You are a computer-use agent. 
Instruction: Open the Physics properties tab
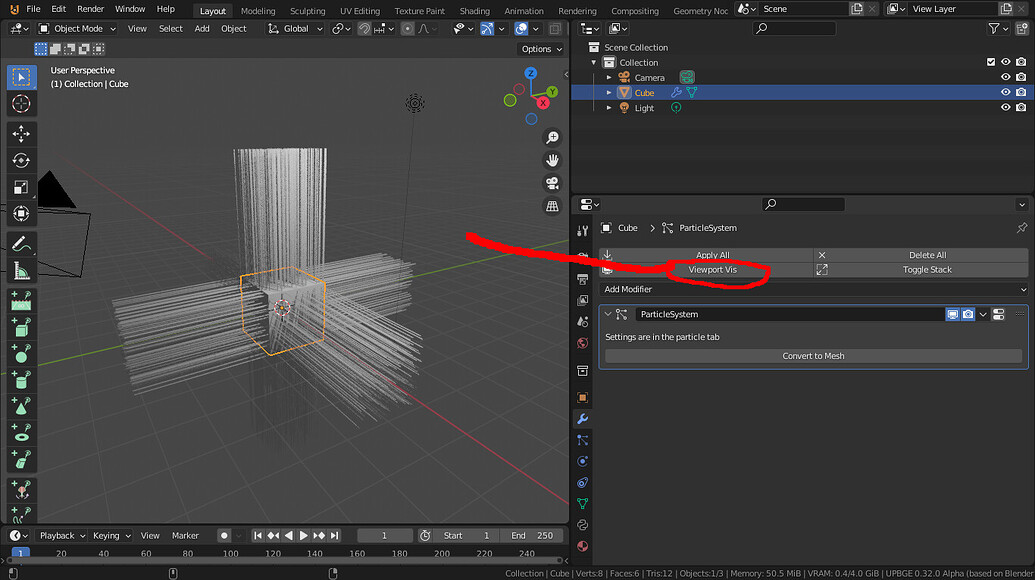click(582, 461)
